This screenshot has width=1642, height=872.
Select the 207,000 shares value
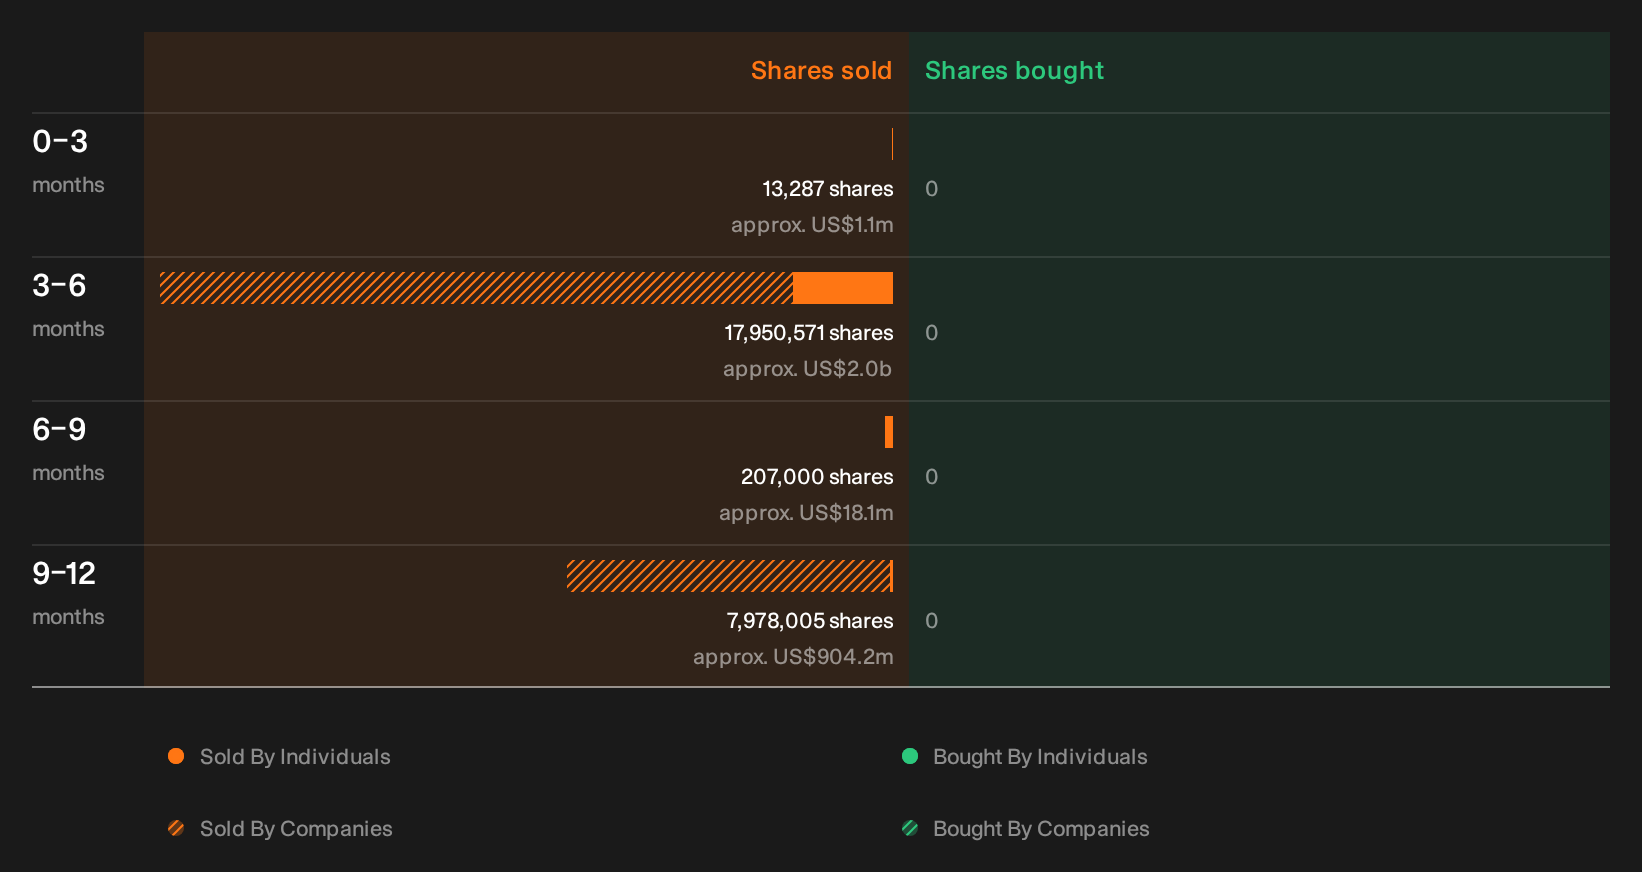point(817,477)
